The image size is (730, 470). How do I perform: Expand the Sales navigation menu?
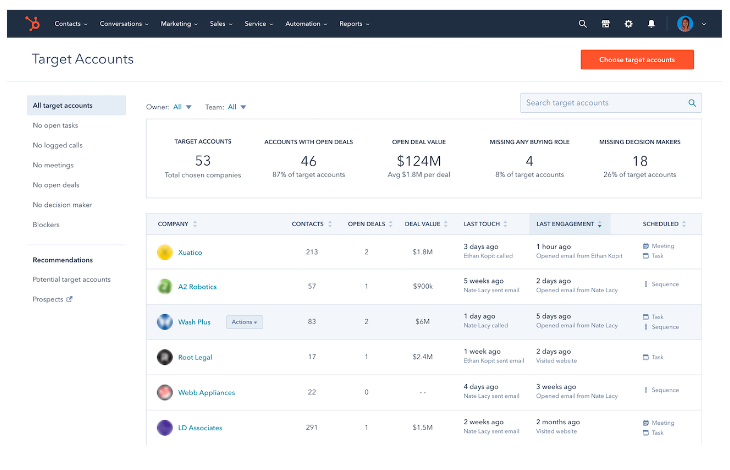pos(221,24)
